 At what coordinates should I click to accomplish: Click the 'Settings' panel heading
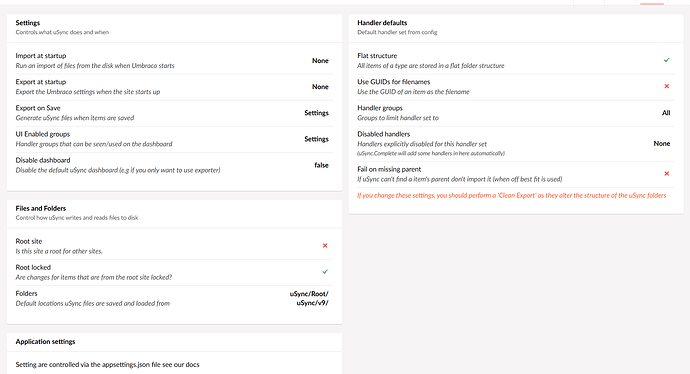pos(28,23)
